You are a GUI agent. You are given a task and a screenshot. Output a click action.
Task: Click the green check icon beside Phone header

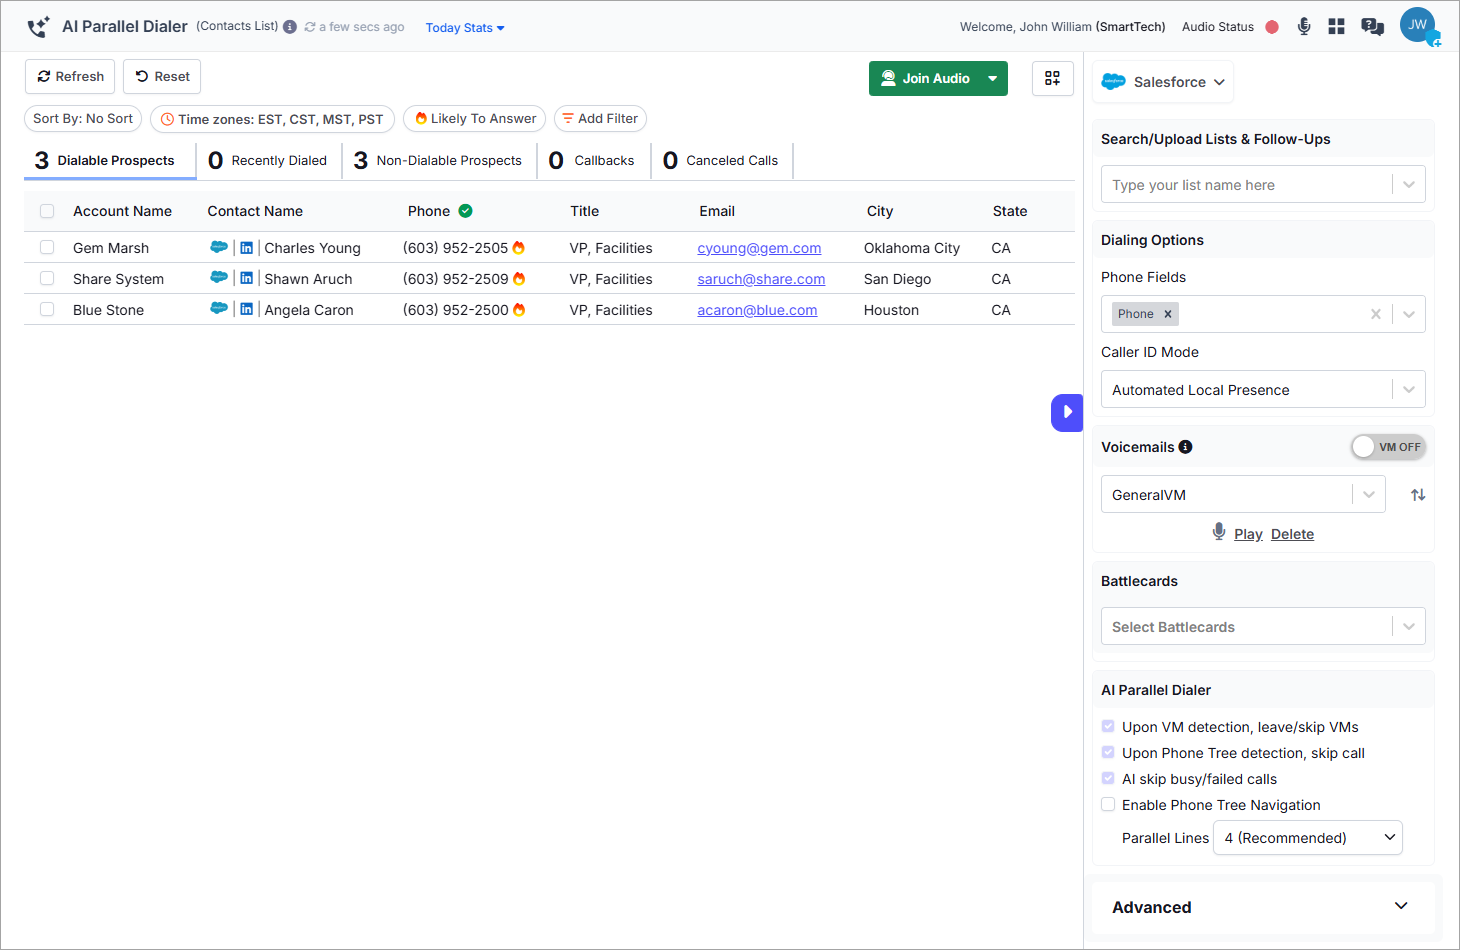point(465,211)
